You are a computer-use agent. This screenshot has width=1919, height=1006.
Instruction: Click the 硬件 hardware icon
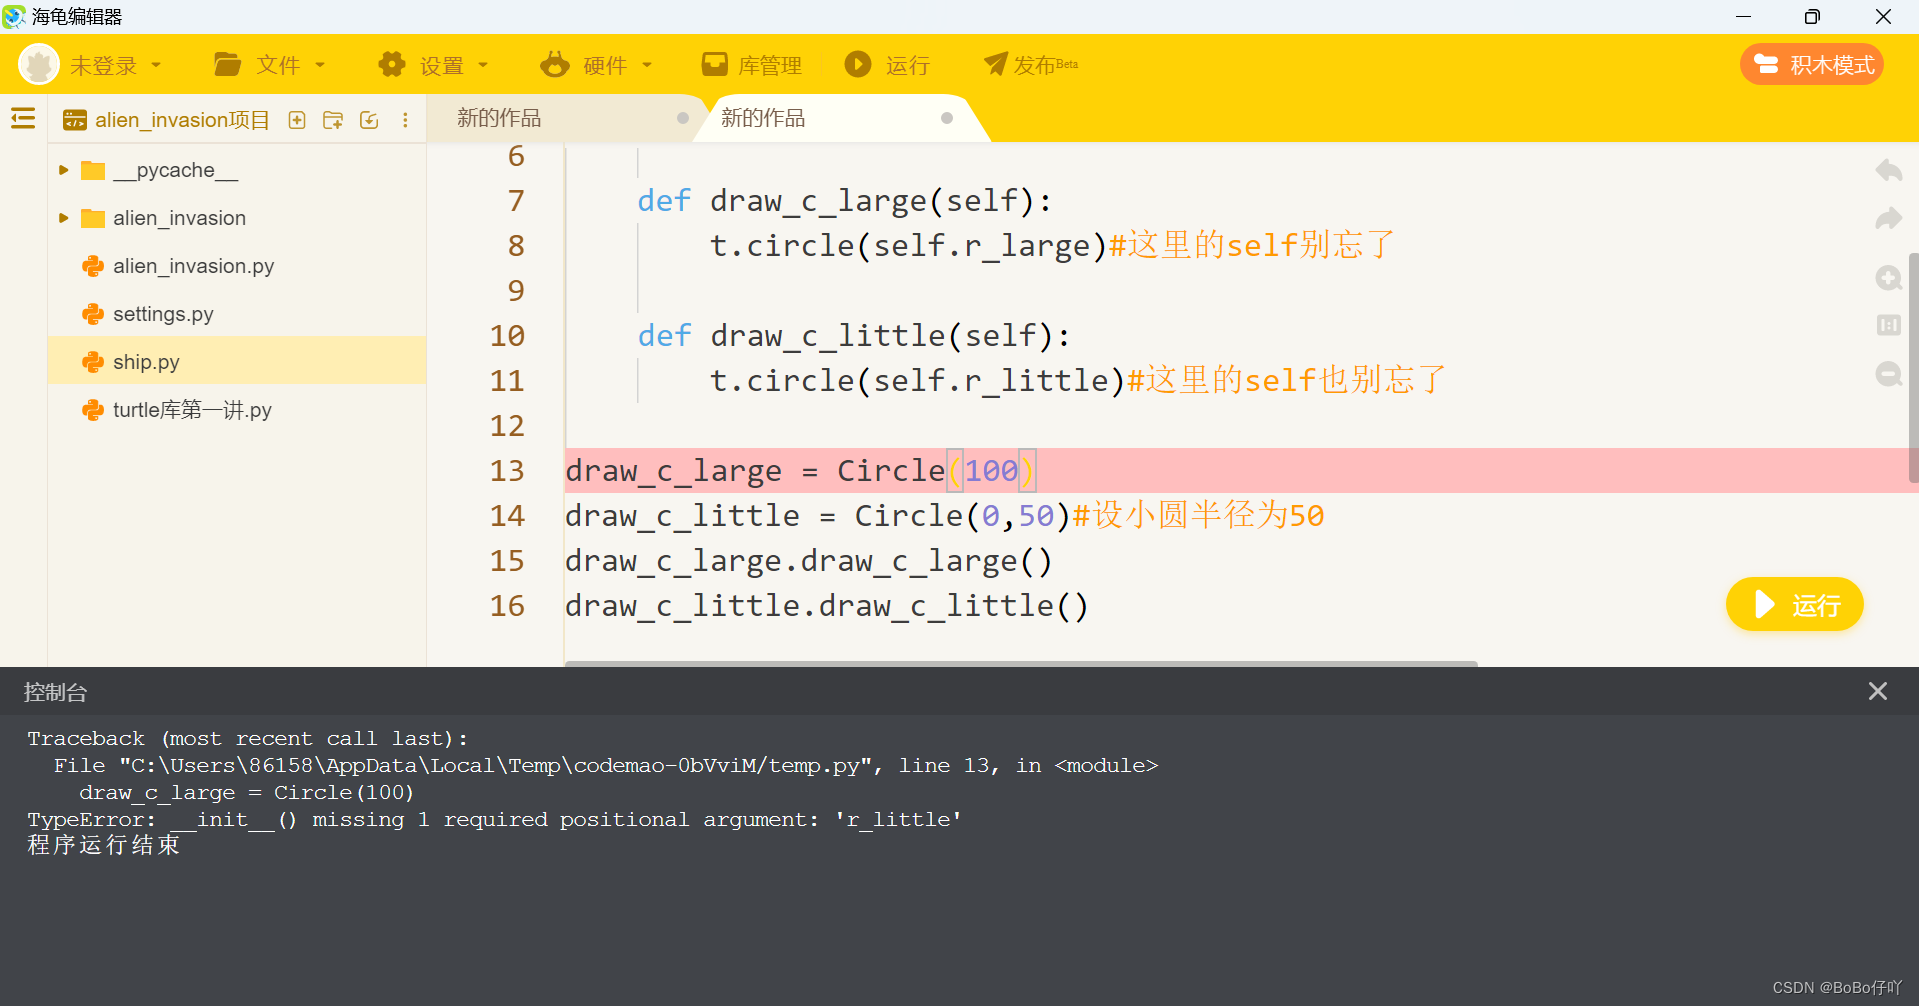(x=554, y=65)
